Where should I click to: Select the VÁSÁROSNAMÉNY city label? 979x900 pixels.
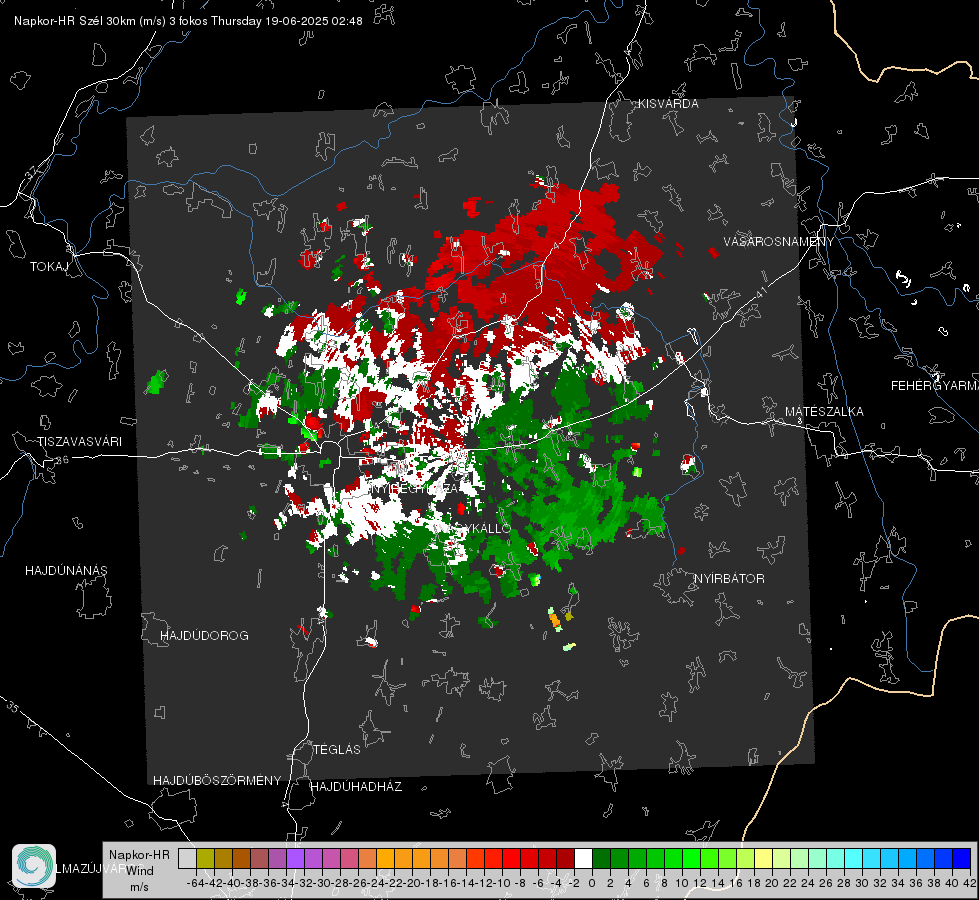tap(779, 242)
